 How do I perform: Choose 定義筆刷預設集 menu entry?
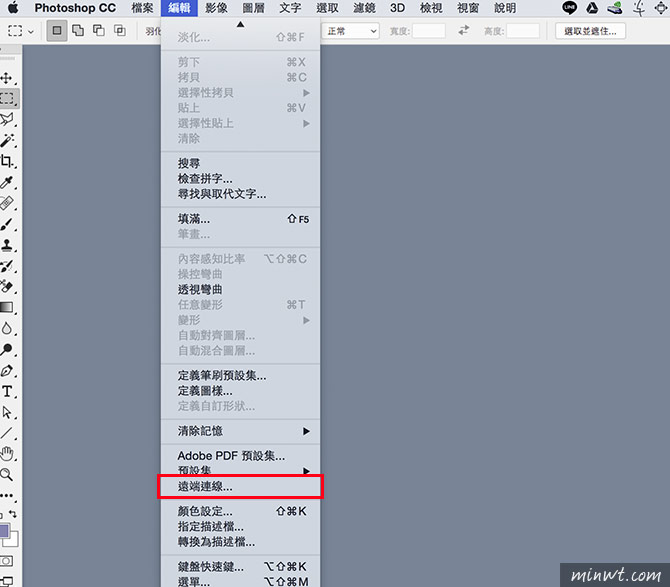(x=240, y=376)
